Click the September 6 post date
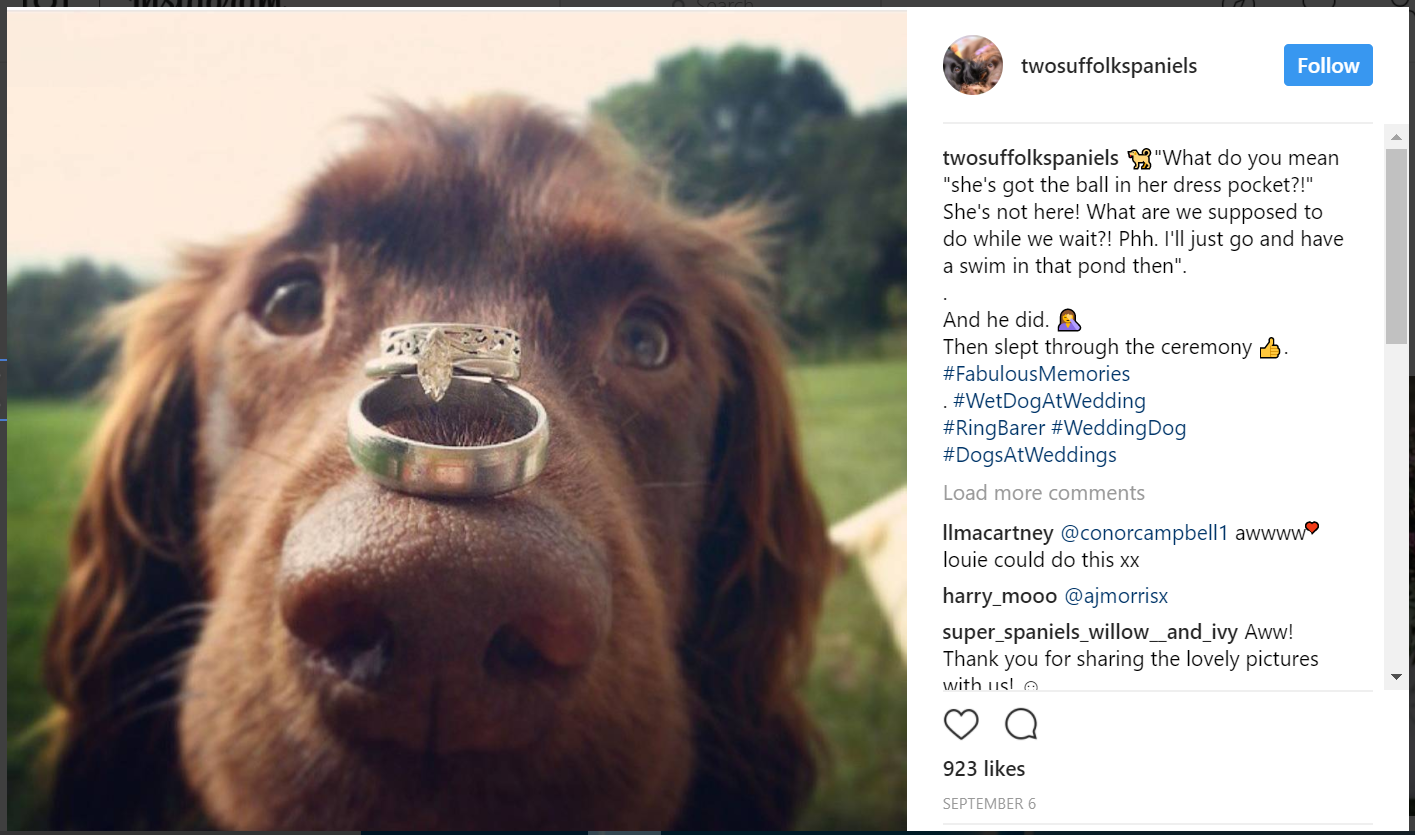The width and height of the screenshot is (1415, 835). [989, 804]
